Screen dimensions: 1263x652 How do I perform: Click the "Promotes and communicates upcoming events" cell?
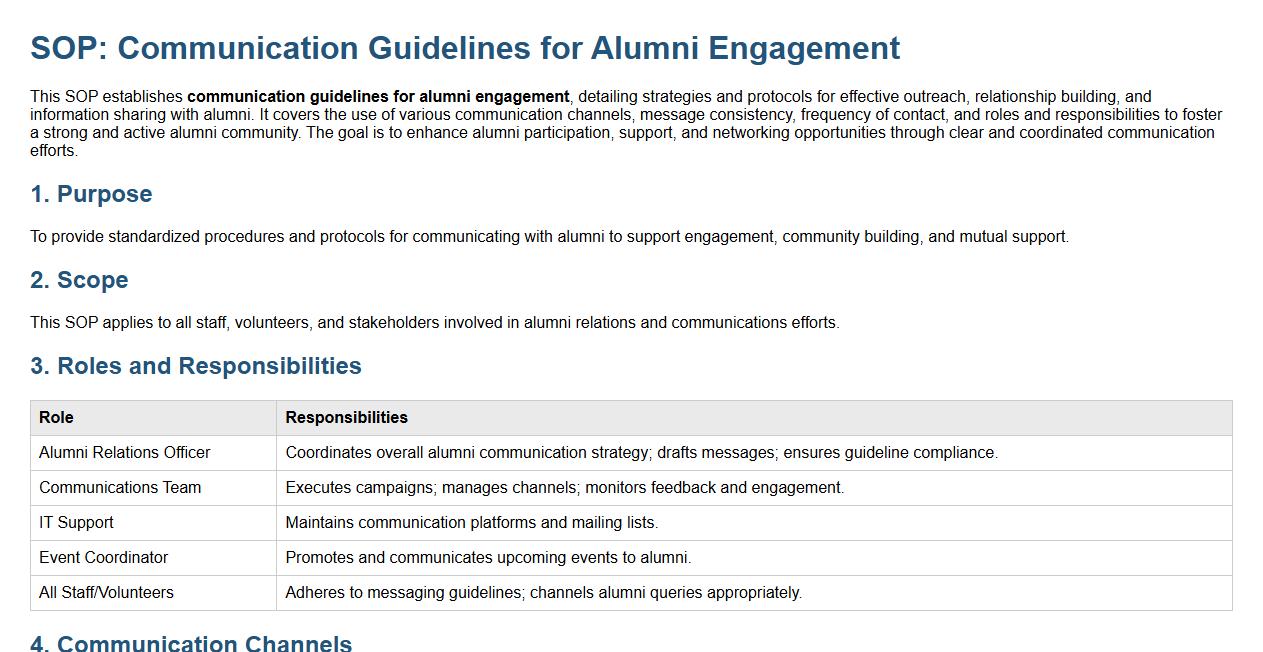click(x=488, y=558)
